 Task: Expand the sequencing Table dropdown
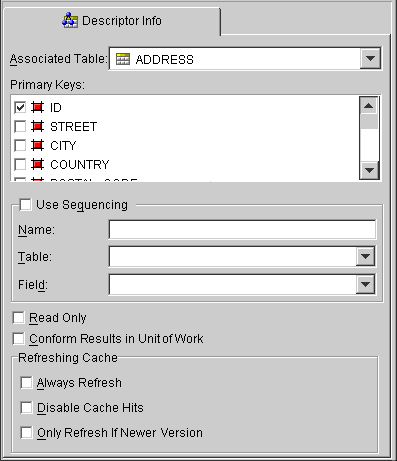coord(365,256)
